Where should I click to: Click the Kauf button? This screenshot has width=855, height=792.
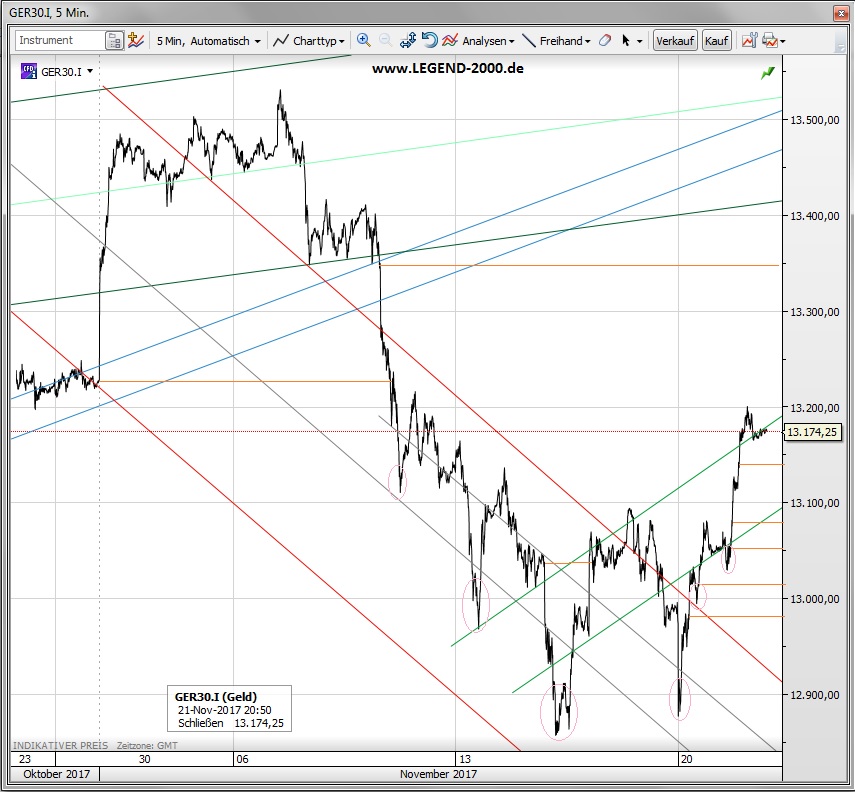point(716,40)
